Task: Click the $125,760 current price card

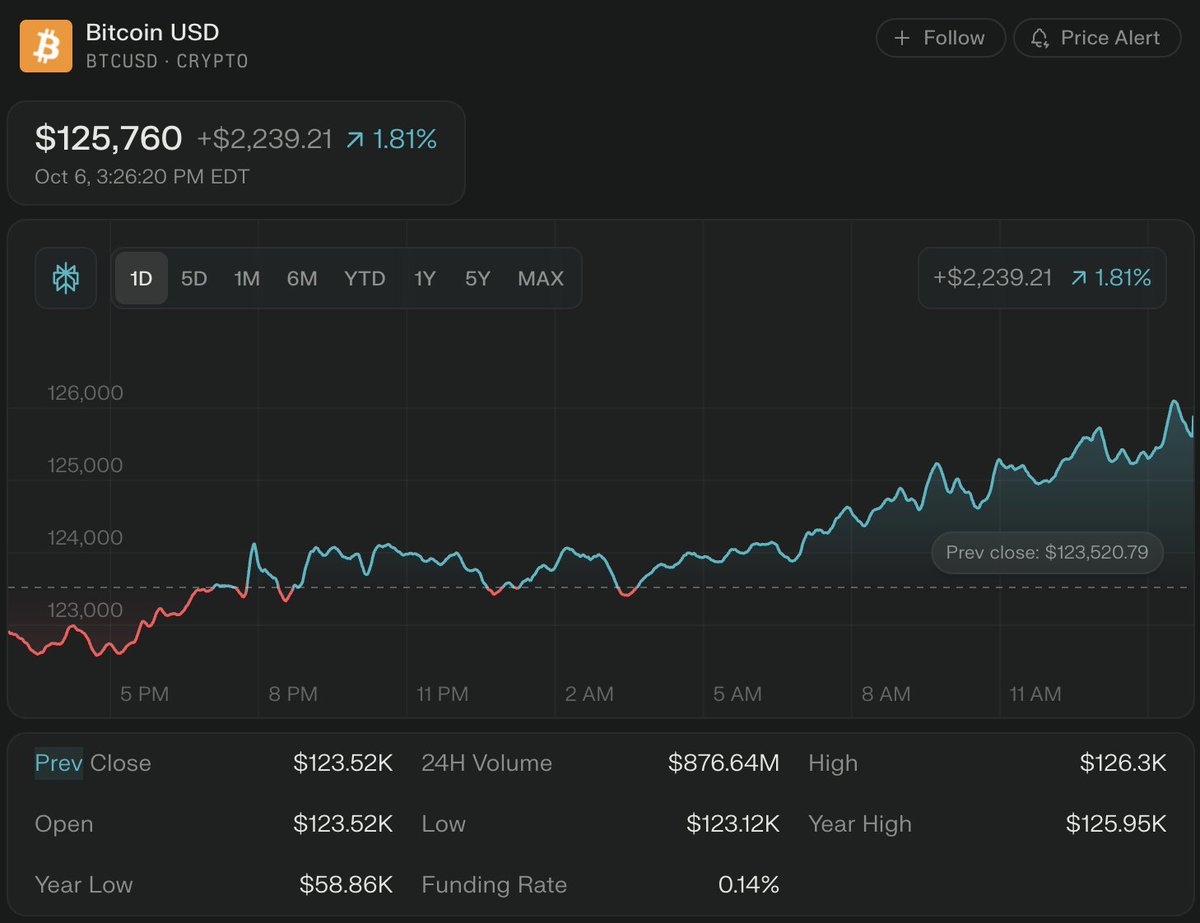Action: 236,152
